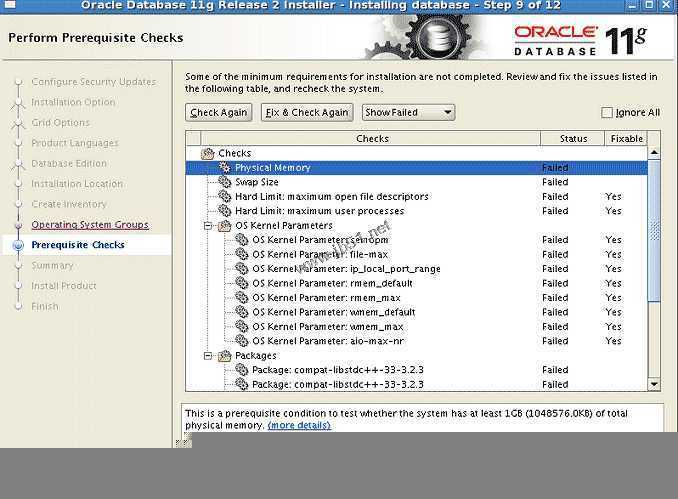Click the checks list vertical scrollbar thumb
678x499 pixels.
654,230
